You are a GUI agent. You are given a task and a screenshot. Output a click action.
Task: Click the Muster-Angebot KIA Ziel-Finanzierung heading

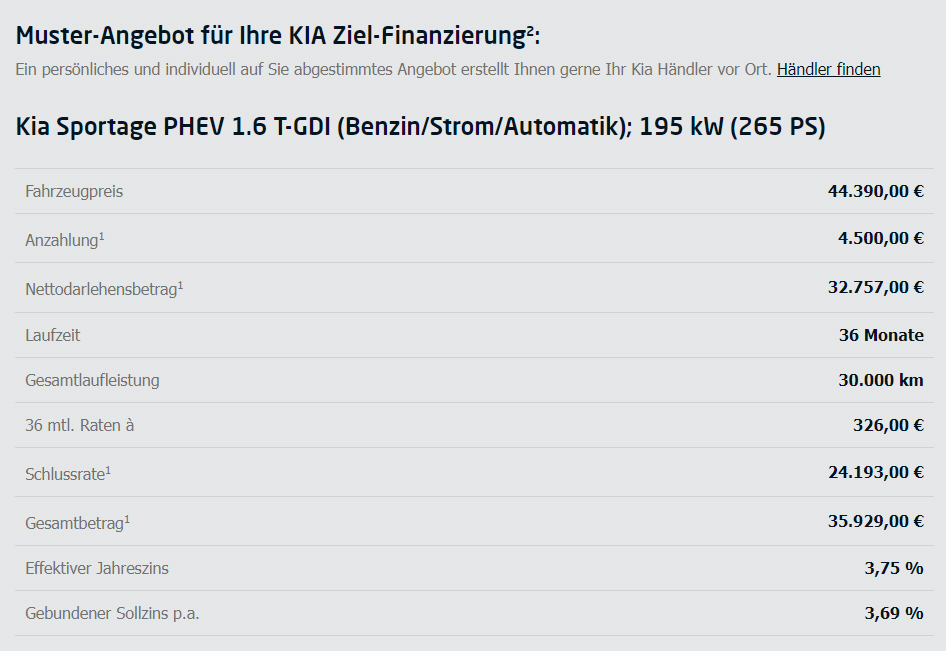click(x=278, y=36)
